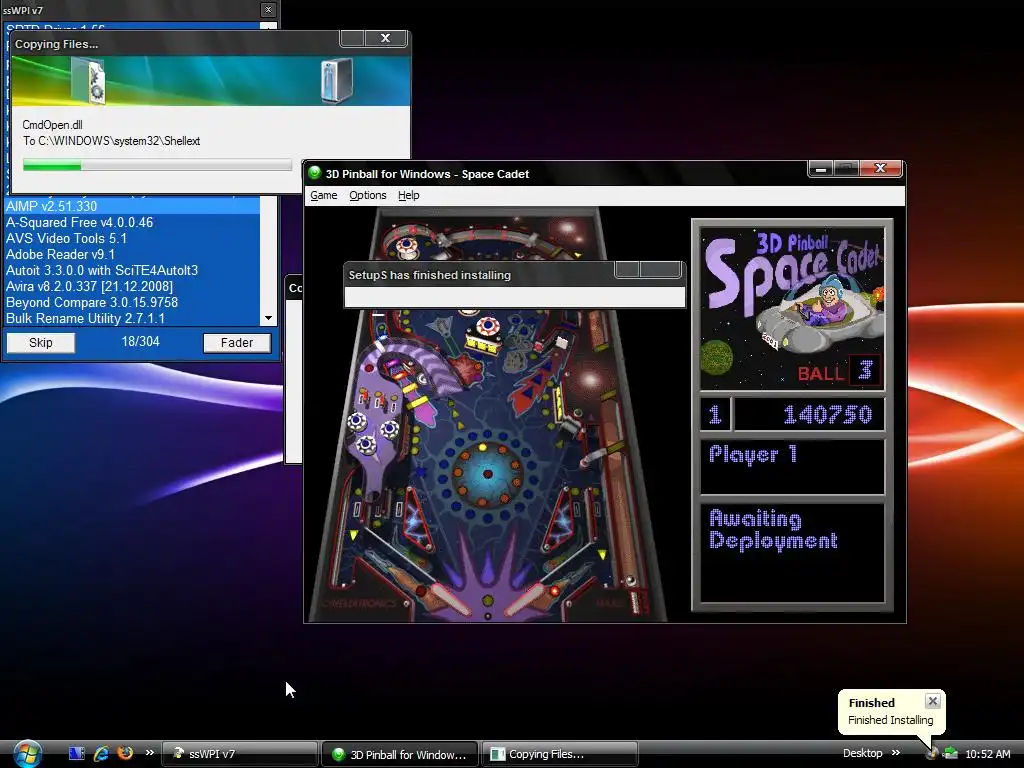Click the Awaiting Deployment message
The height and width of the screenshot is (768, 1024).
[773, 530]
